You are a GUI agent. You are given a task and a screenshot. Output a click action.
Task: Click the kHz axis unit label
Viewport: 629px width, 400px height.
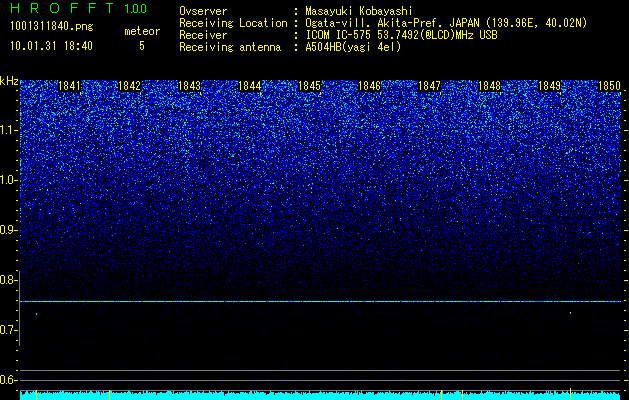9,81
